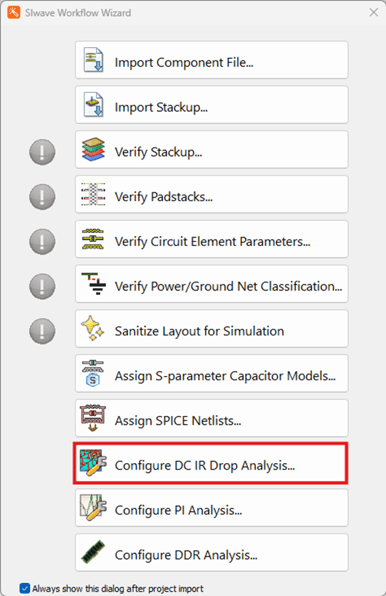The height and width of the screenshot is (596, 386).
Task: Click the Sanitize Layout sparkle icon
Action: click(93, 328)
